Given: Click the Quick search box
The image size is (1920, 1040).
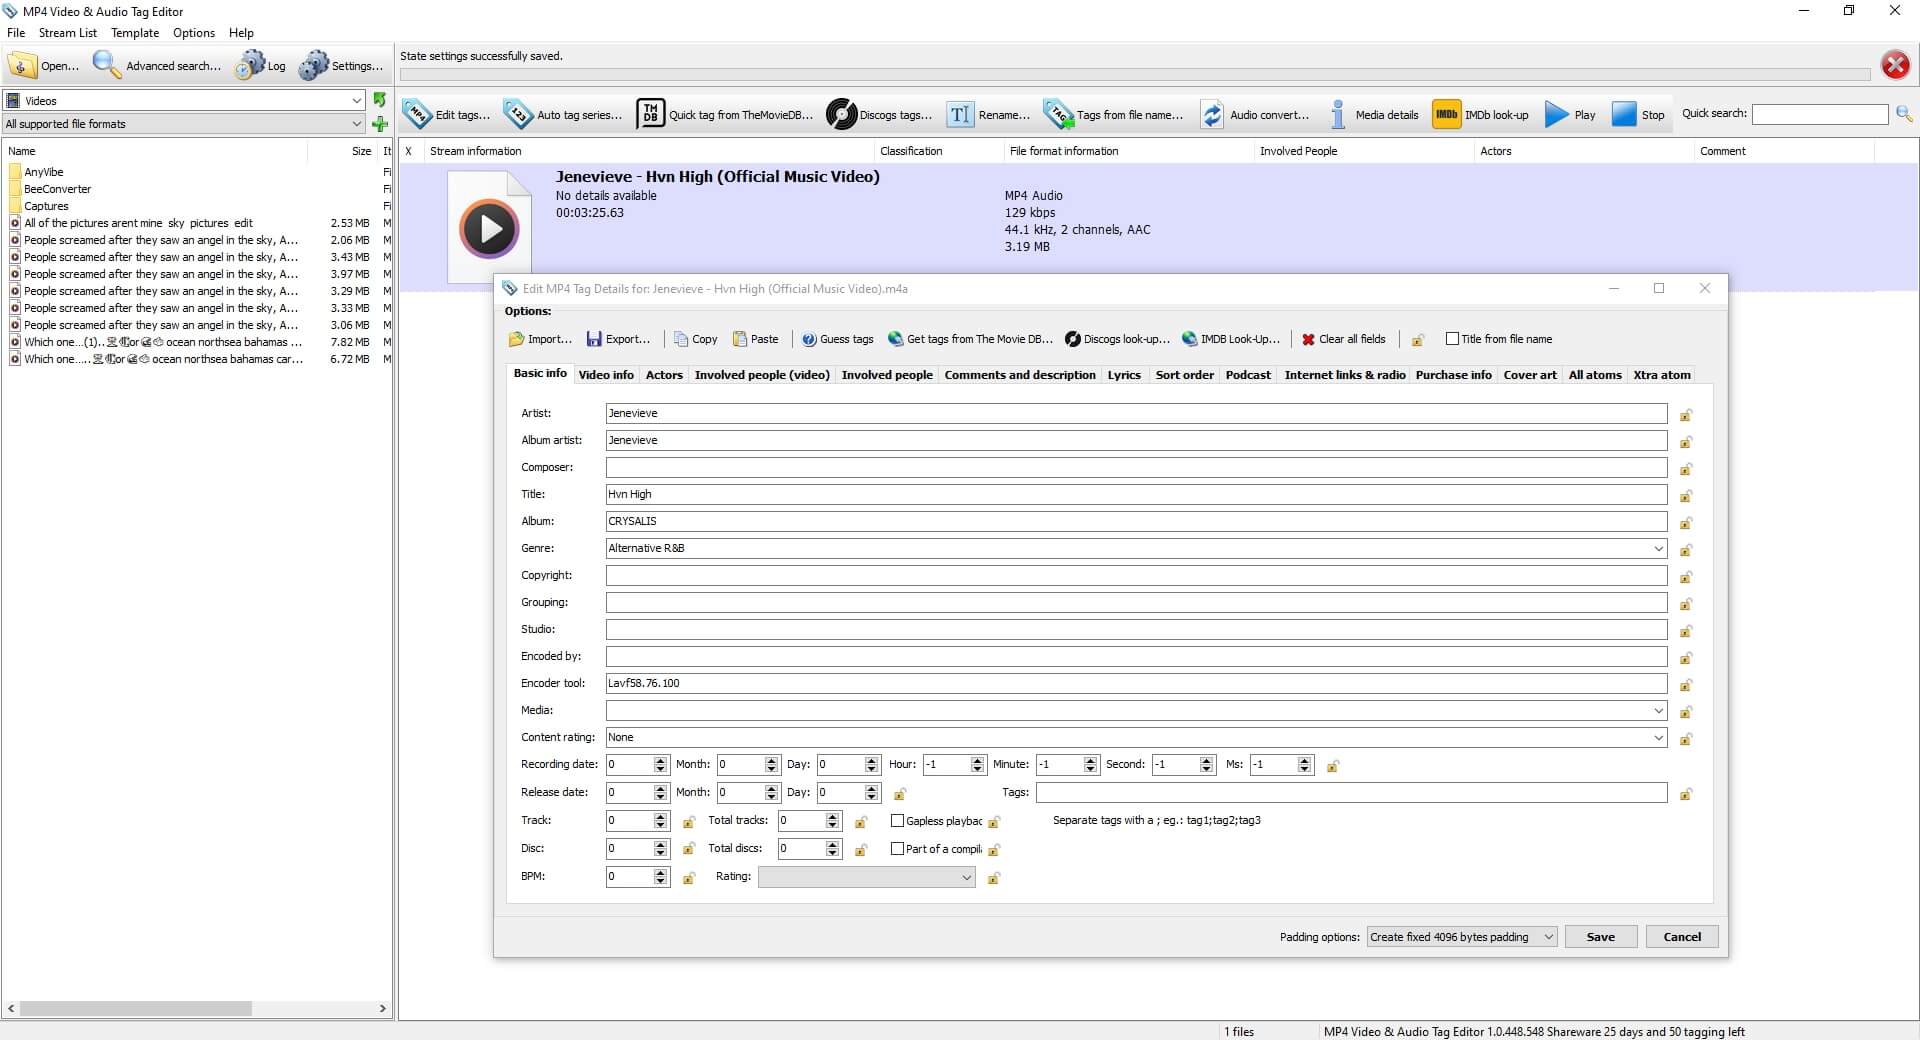Looking at the screenshot, I should (1820, 115).
